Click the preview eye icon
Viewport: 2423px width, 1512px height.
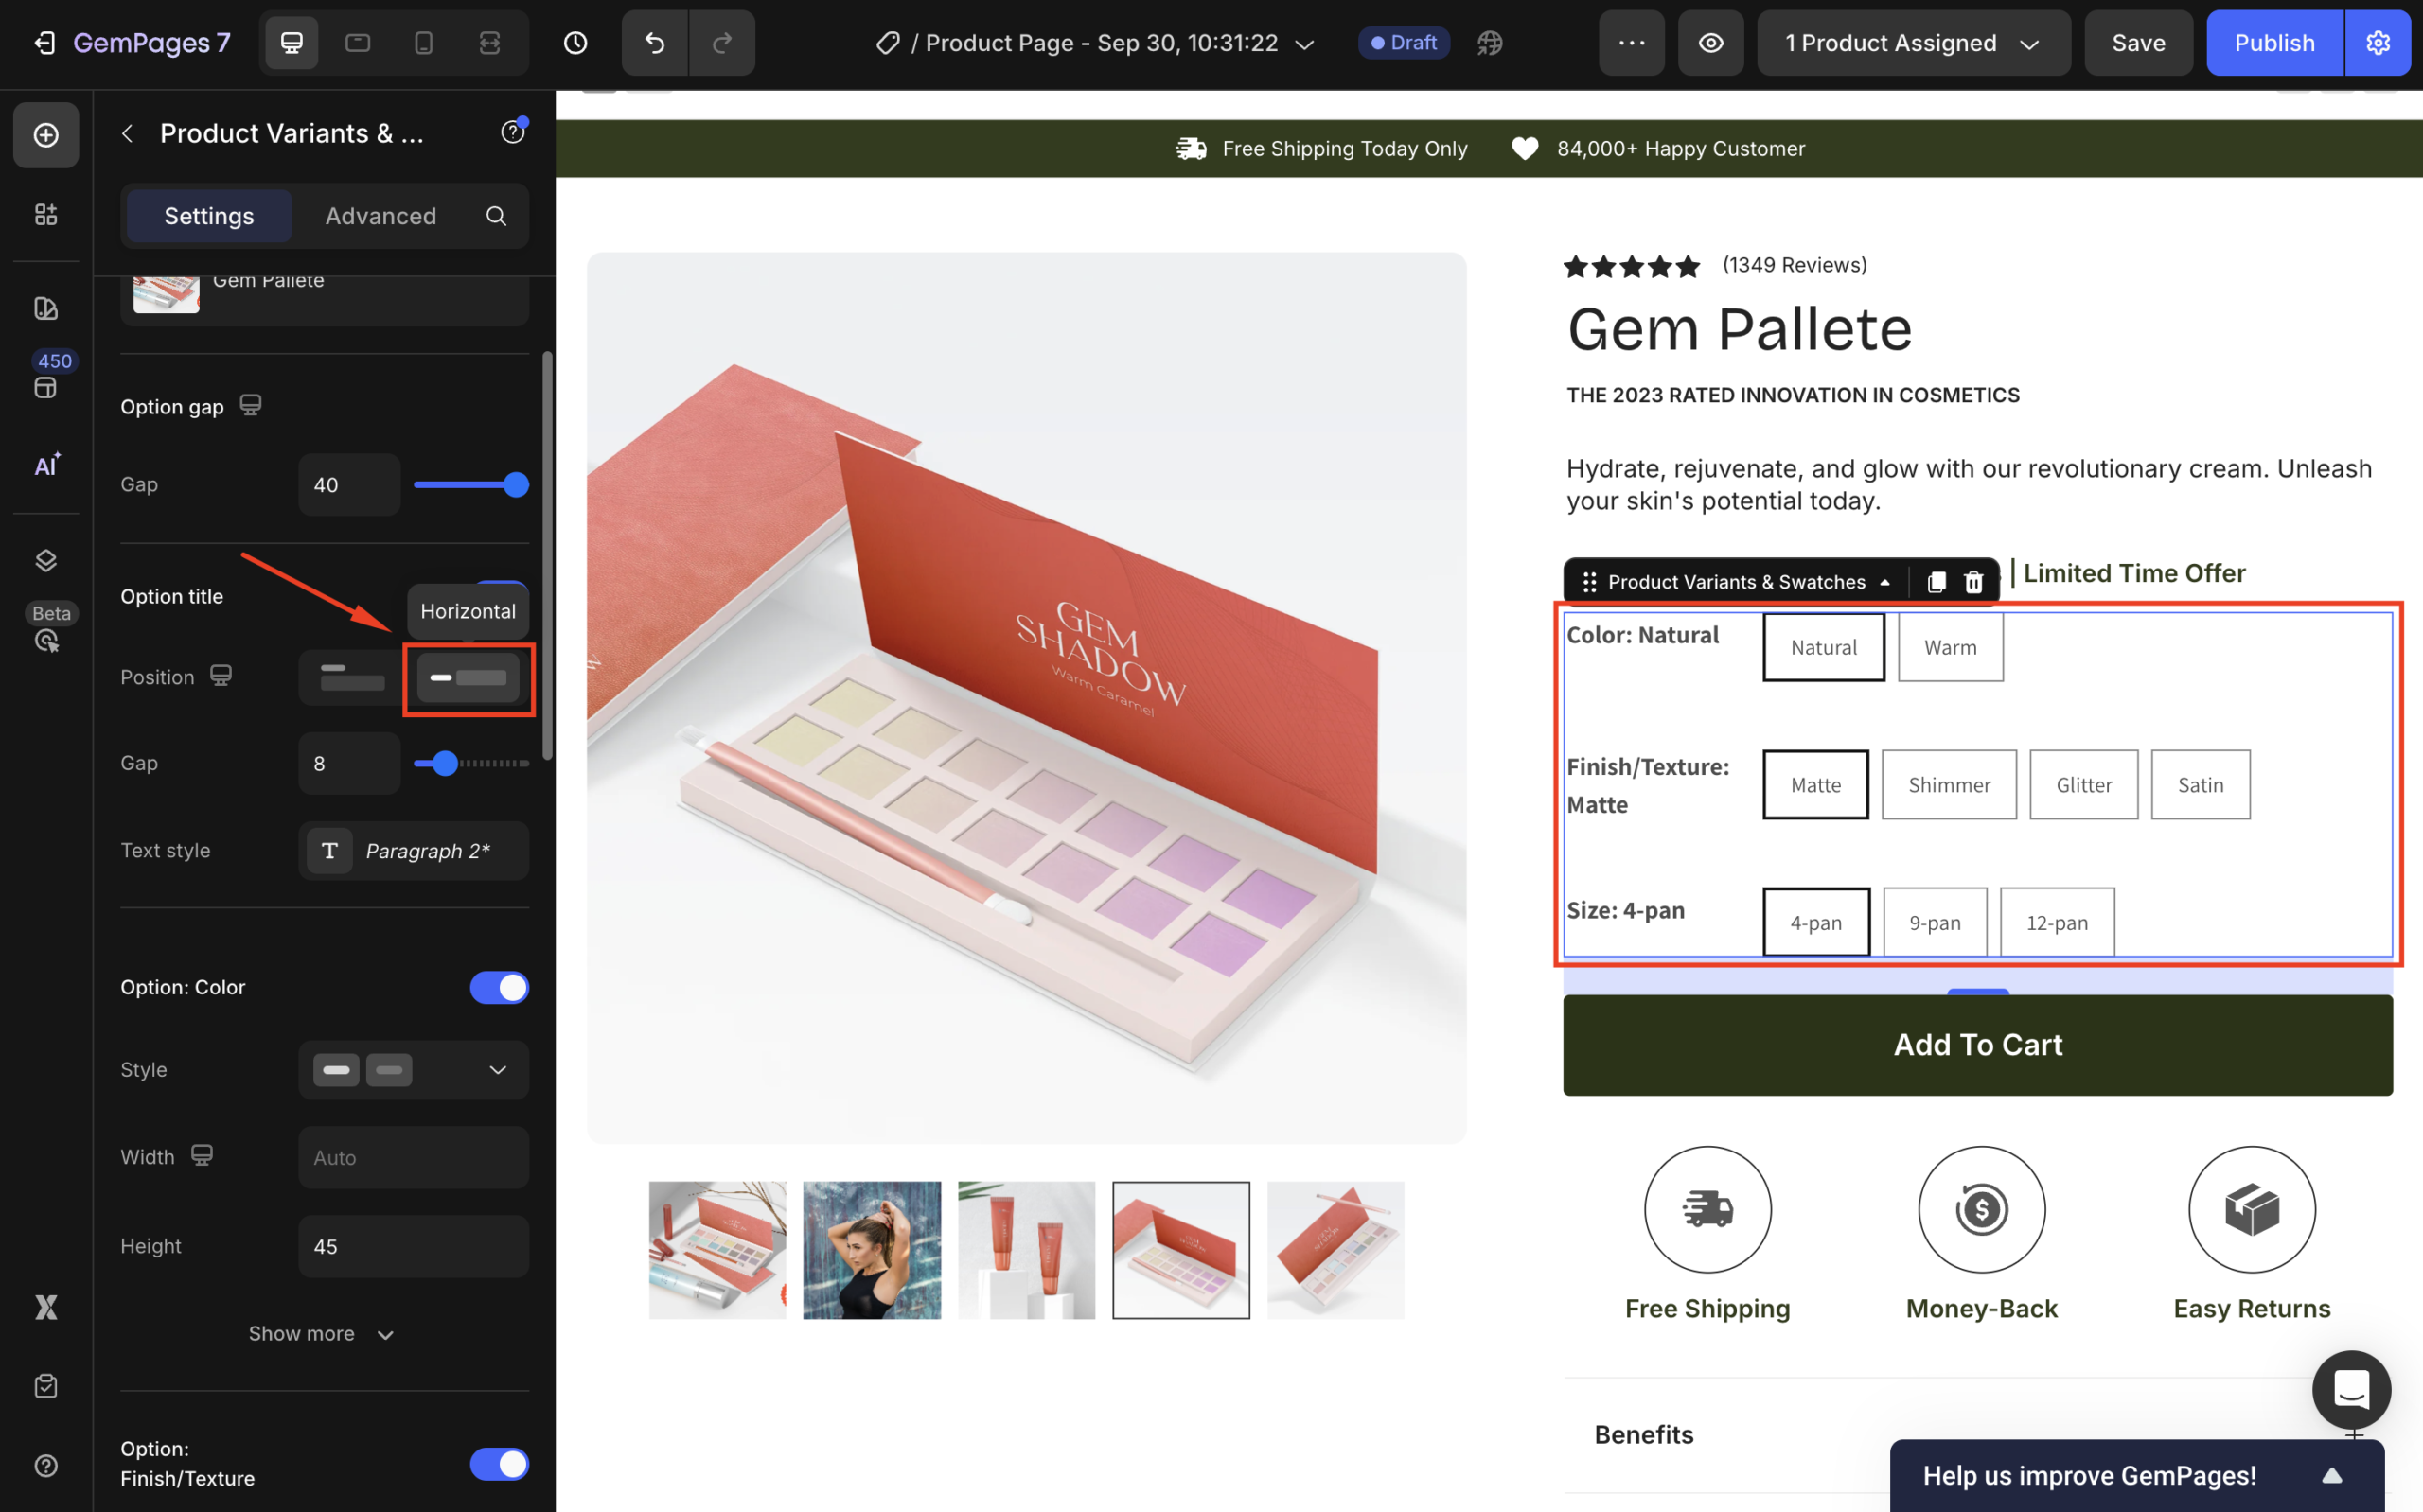1711,43
